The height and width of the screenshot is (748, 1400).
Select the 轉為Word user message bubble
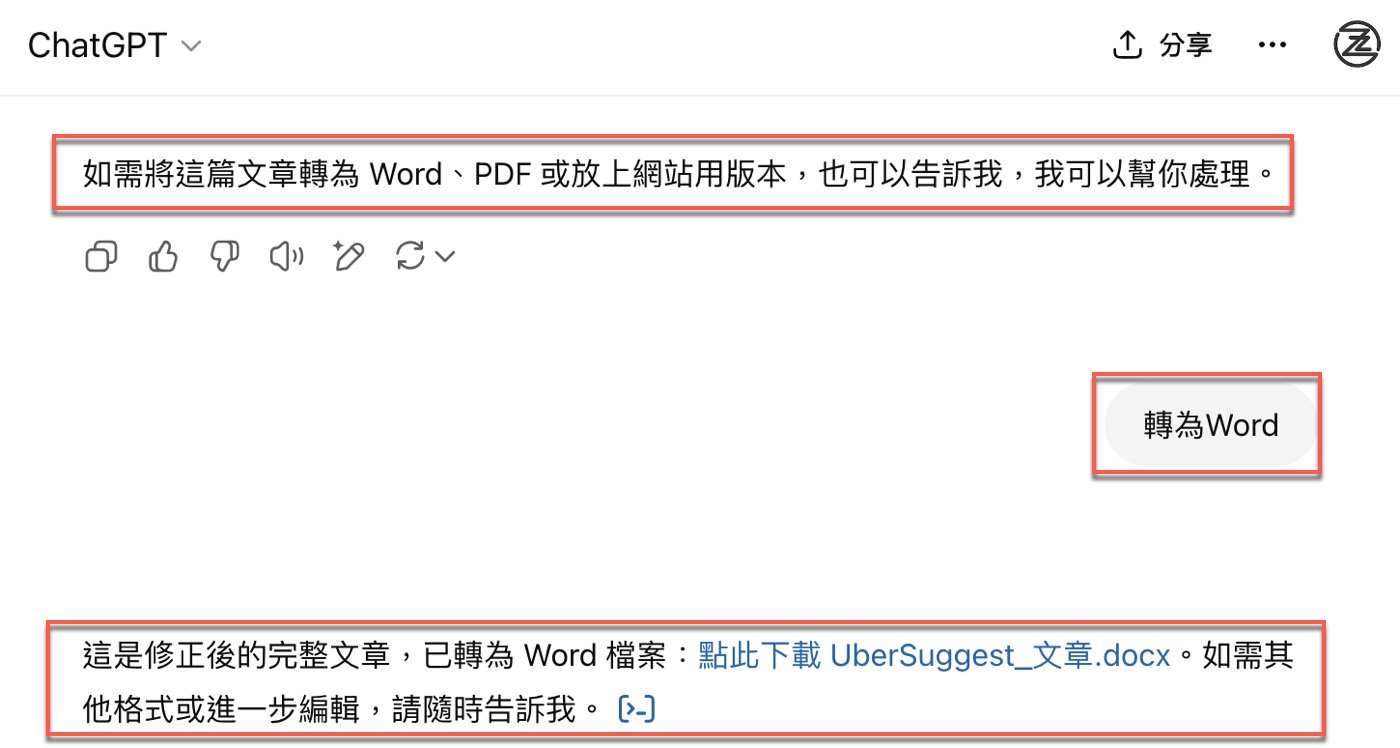click(1210, 425)
